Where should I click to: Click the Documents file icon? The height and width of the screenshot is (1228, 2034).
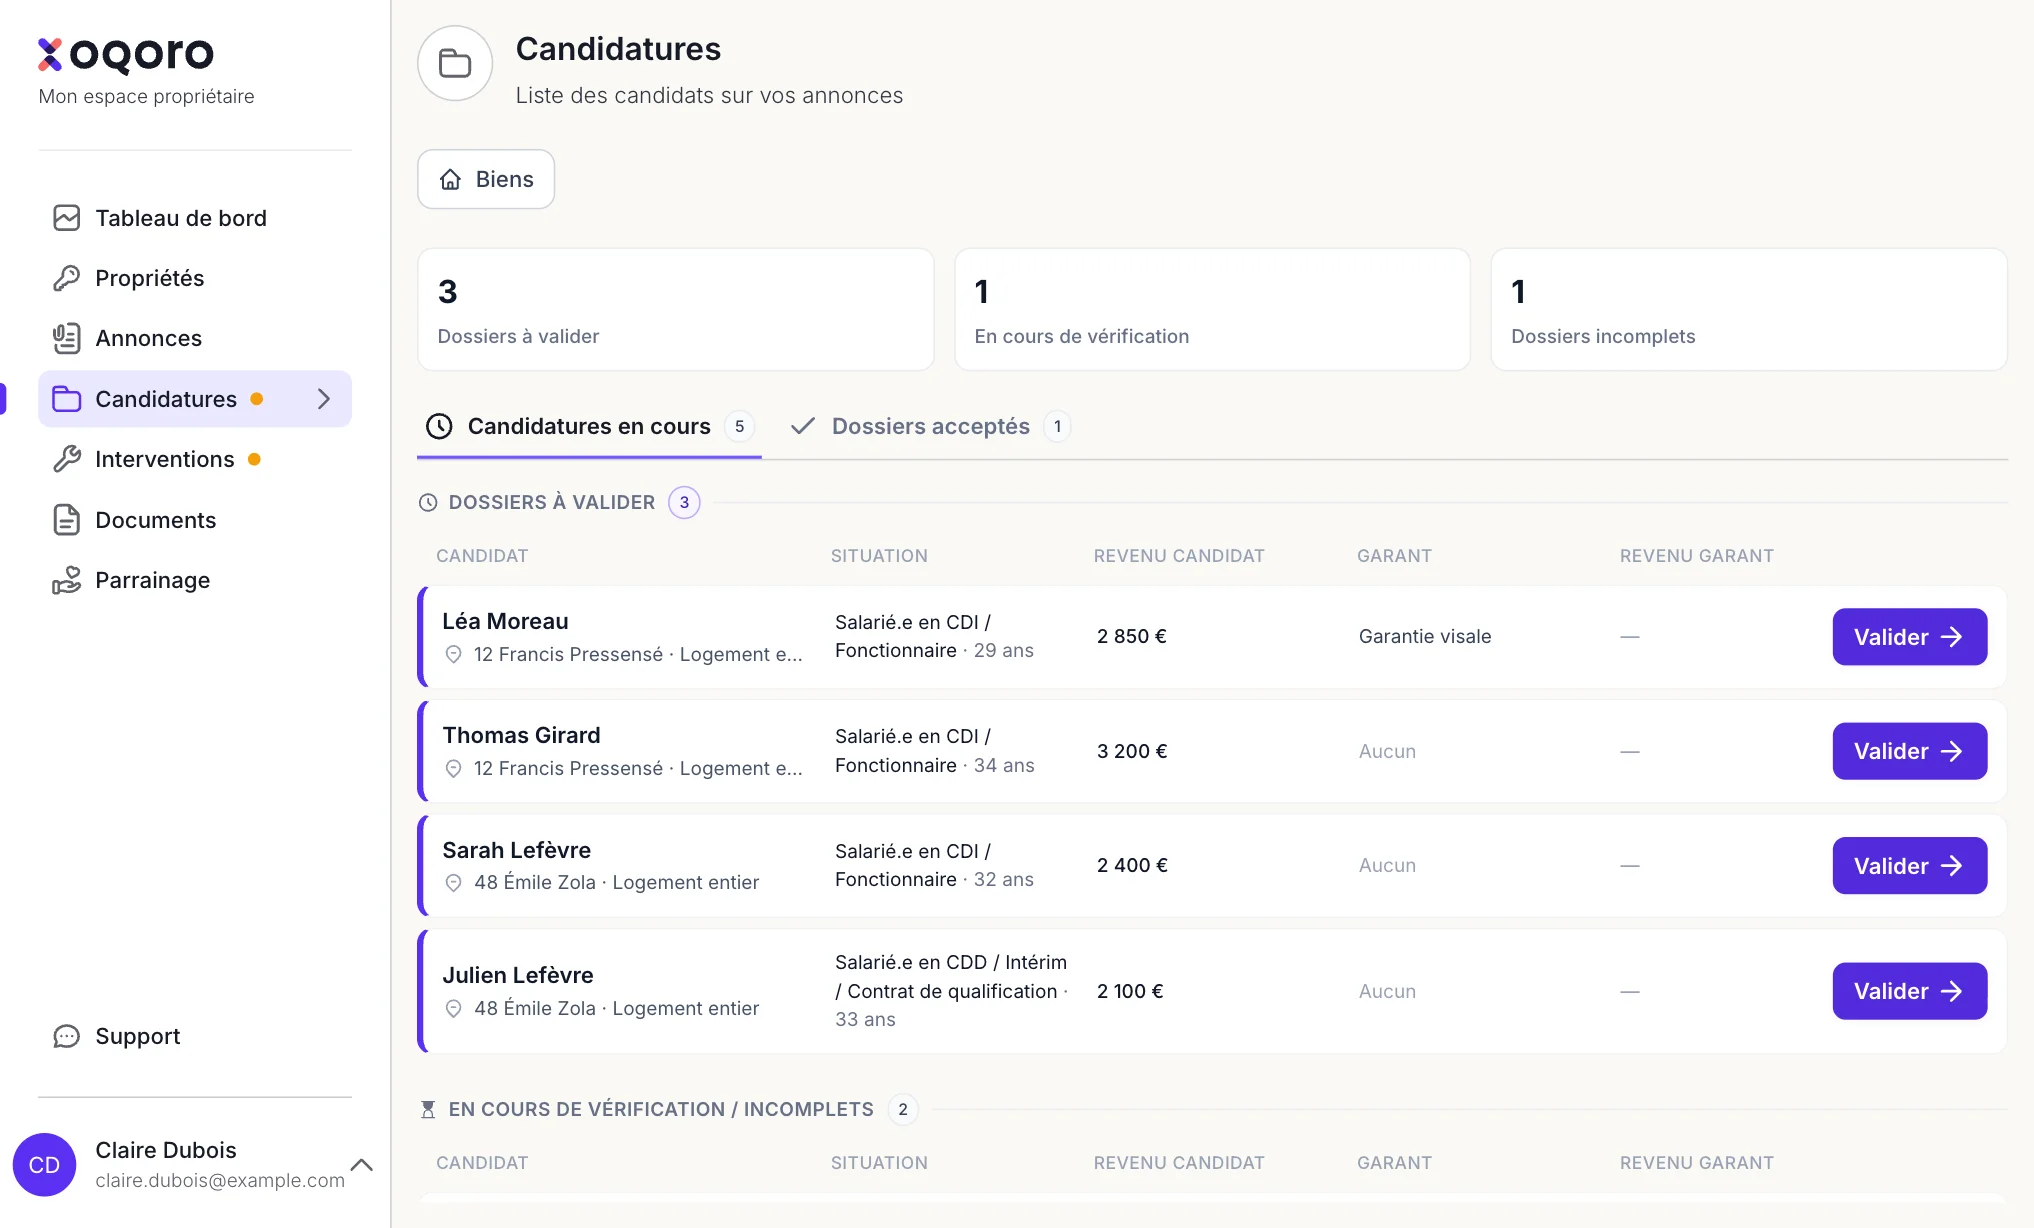(x=66, y=520)
